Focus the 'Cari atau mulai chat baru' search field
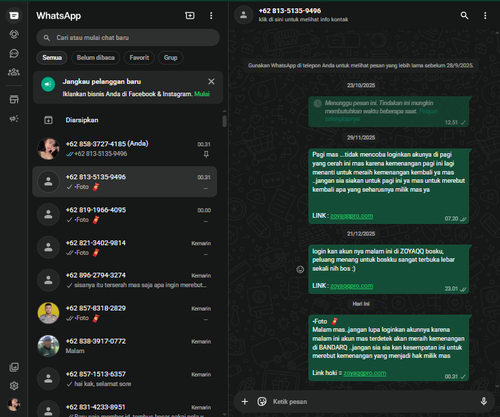This screenshot has width=500, height=417. pos(128,38)
